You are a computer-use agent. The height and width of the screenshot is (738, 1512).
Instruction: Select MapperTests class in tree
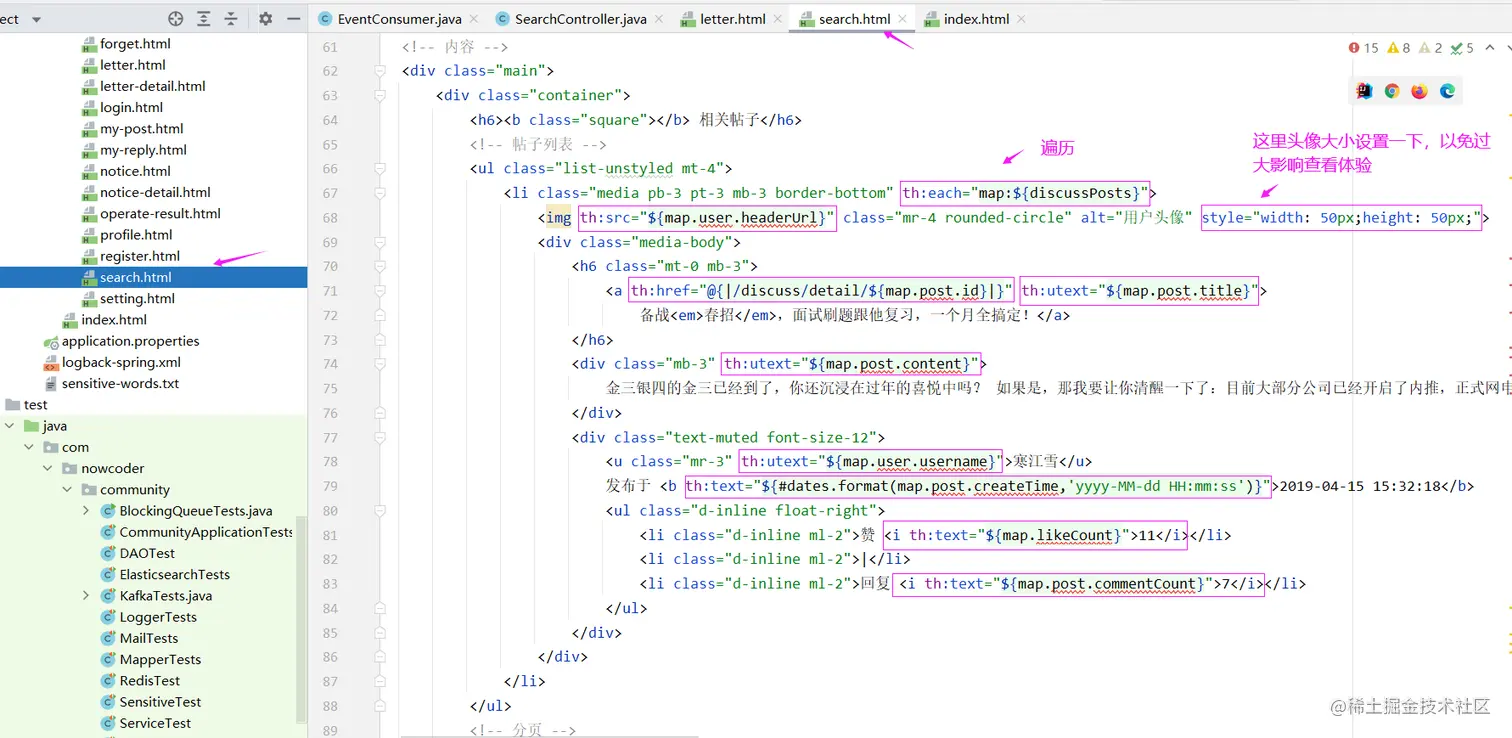click(x=160, y=660)
